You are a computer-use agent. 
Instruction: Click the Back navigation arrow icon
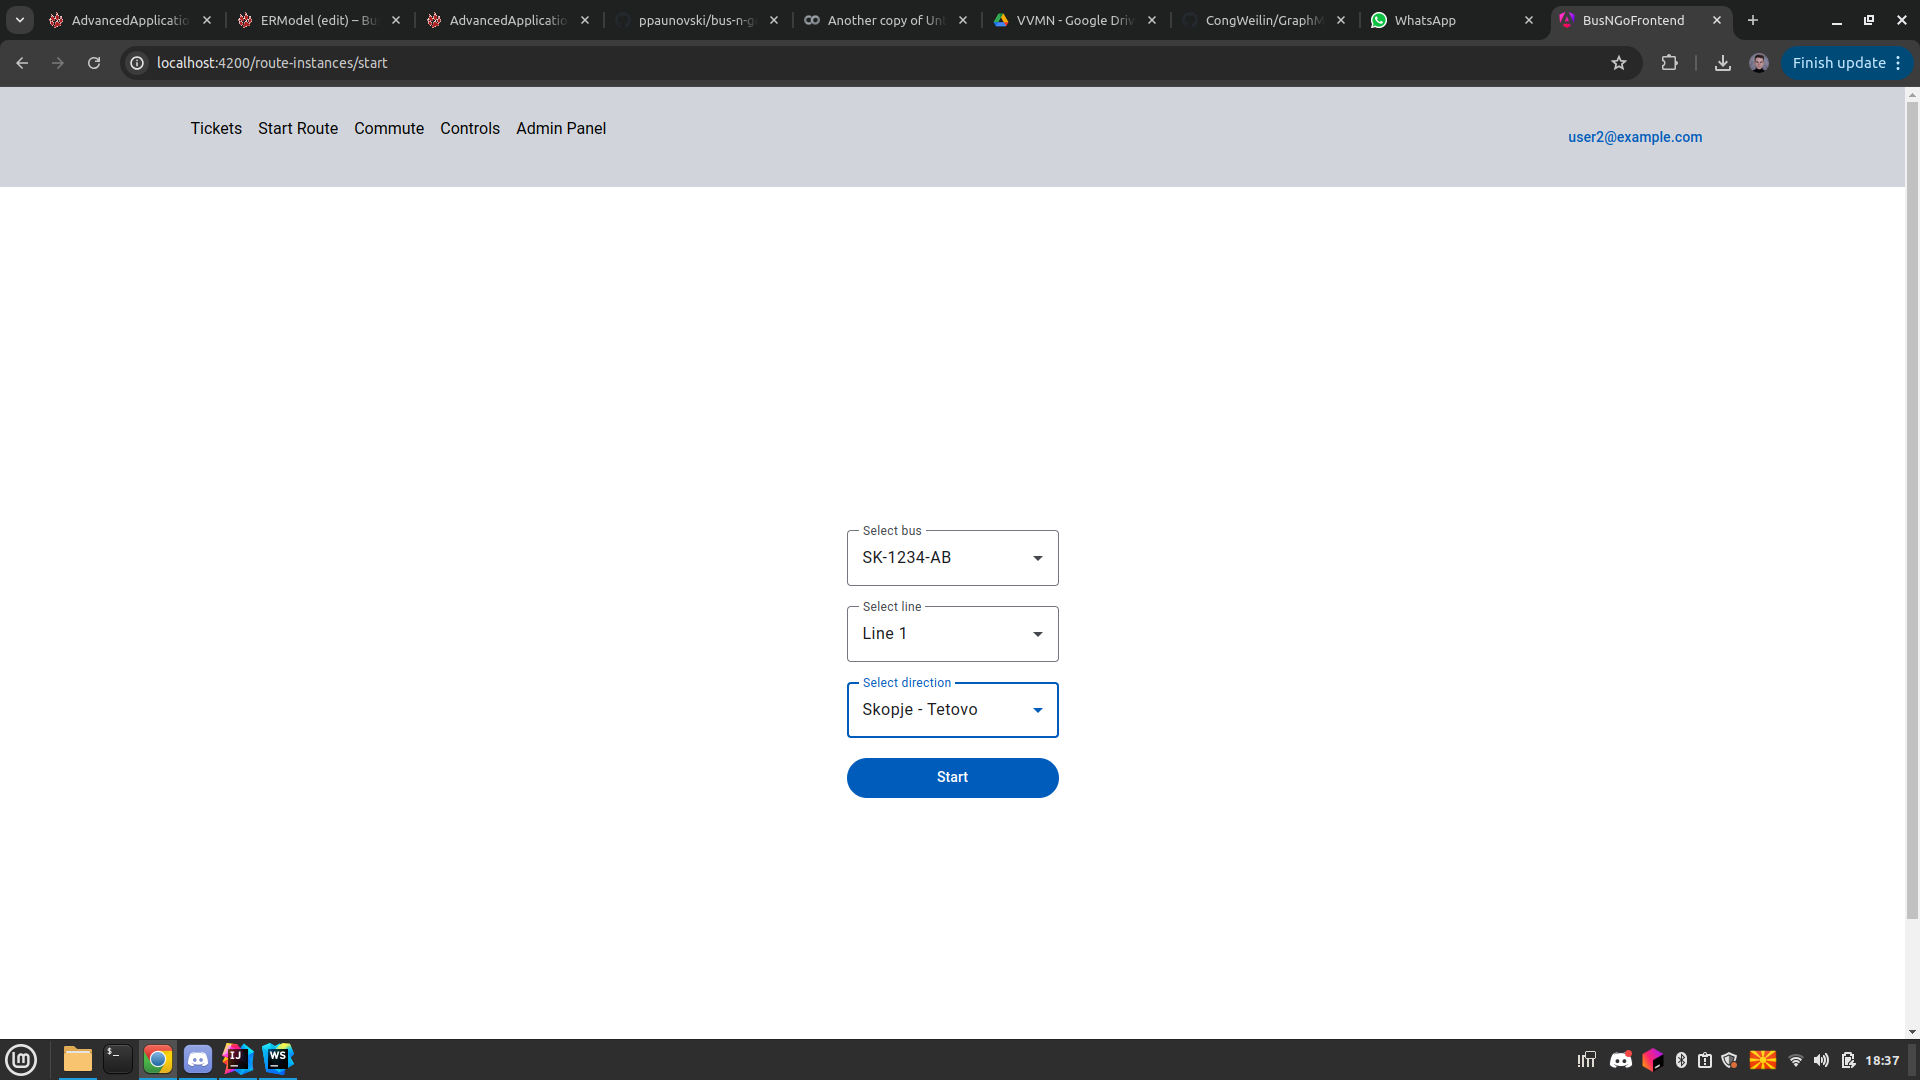click(24, 62)
